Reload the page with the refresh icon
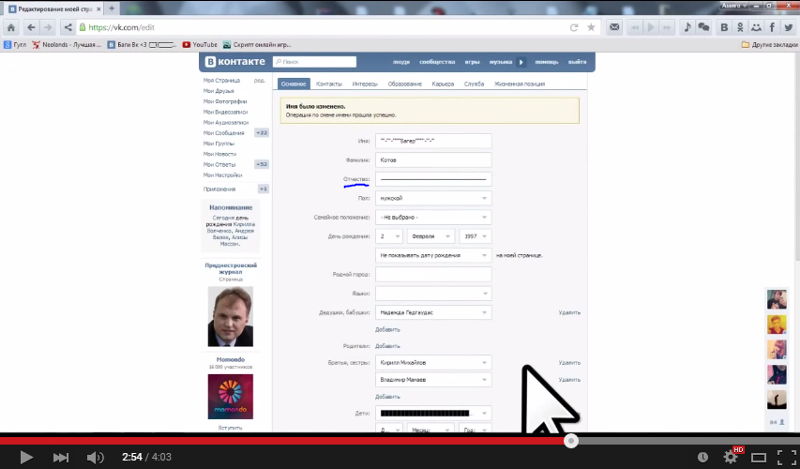The width and height of the screenshot is (800, 469). (x=574, y=28)
